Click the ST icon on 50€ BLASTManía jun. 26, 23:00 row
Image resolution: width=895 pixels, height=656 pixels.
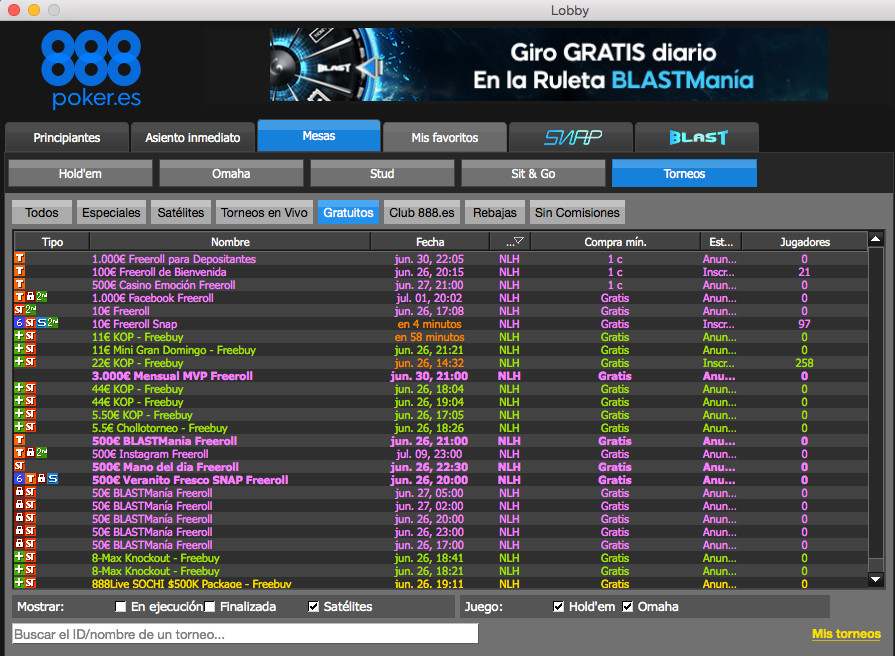tap(30, 531)
